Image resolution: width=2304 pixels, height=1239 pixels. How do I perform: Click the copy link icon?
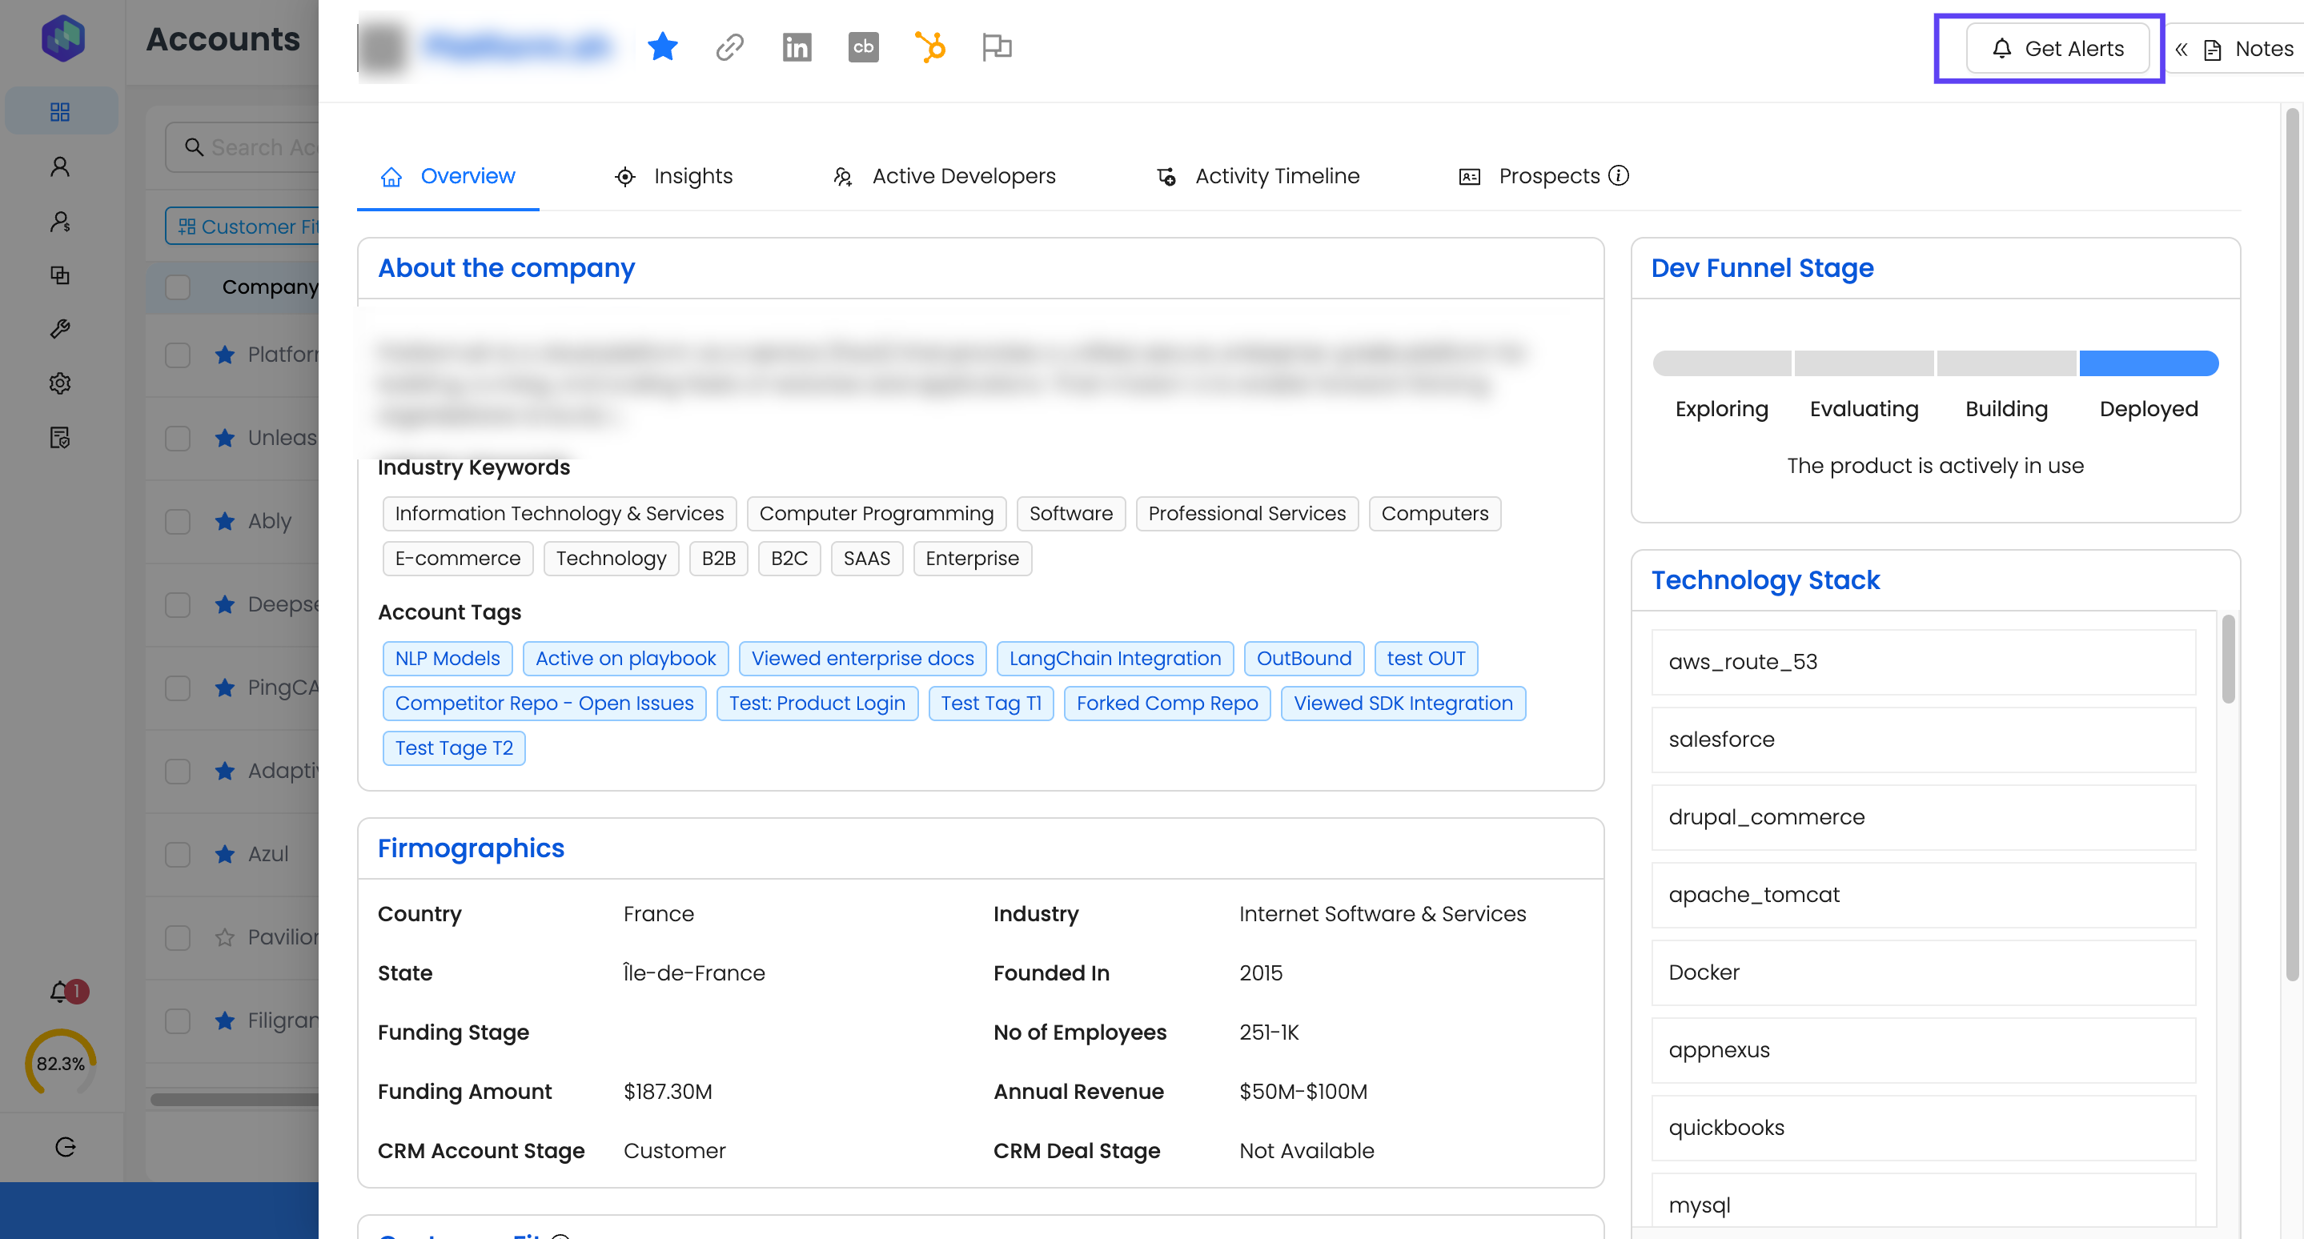click(x=729, y=47)
